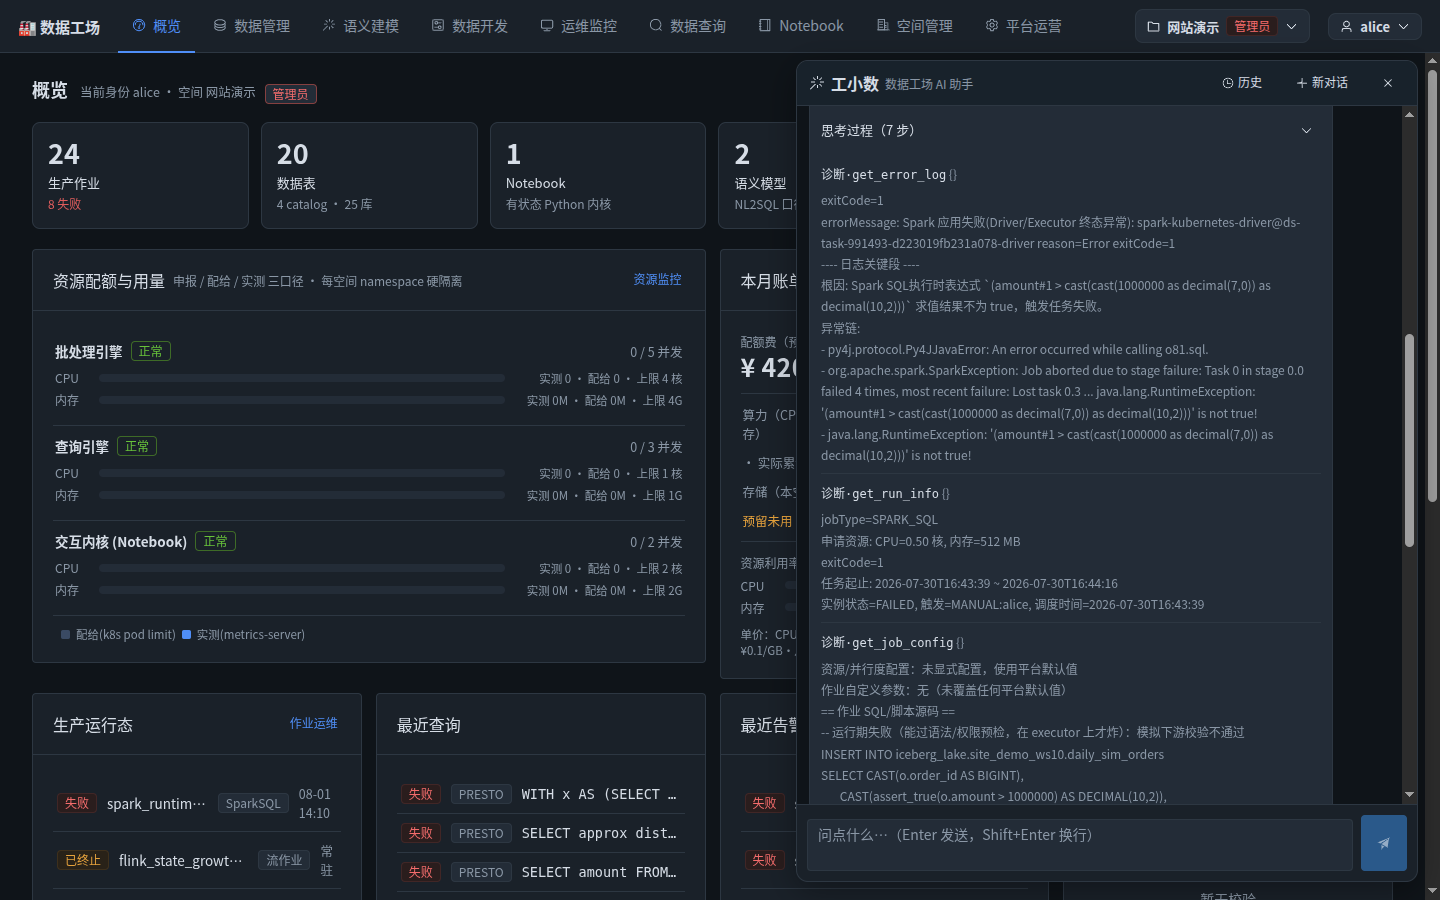
Task: Open 历史 conversation history
Action: pyautogui.click(x=1242, y=83)
